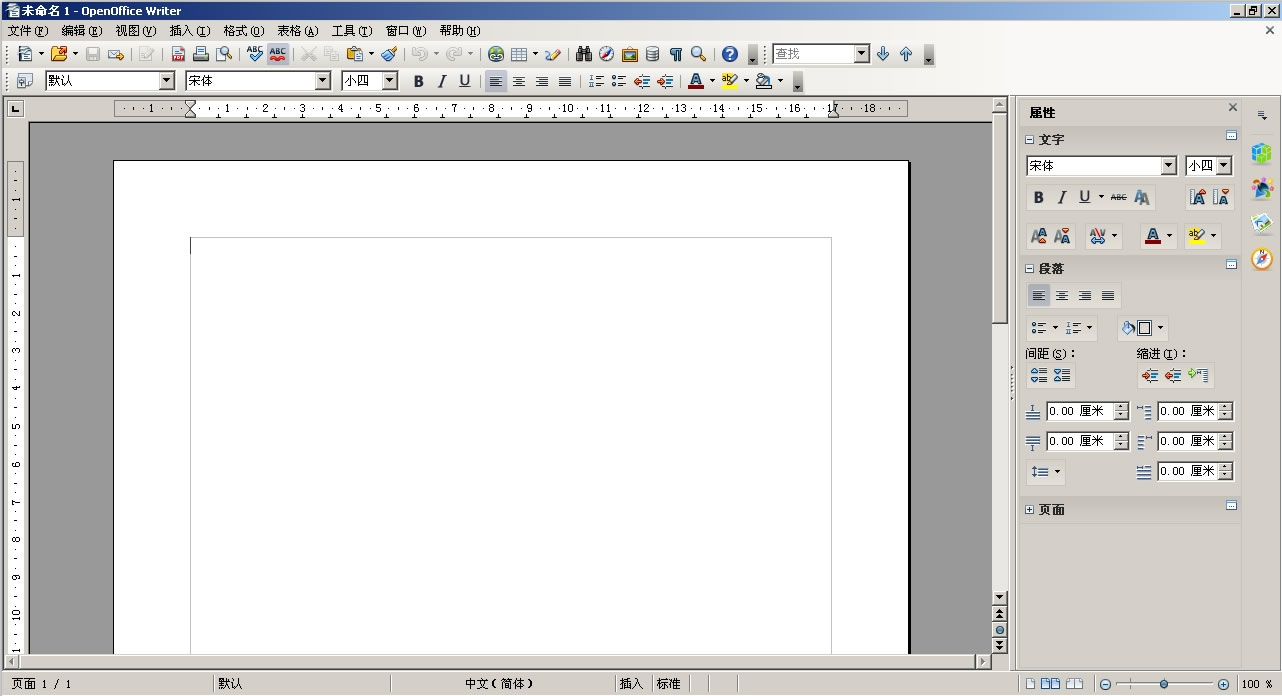Toggle AutoSpellcheck red-underlined ABC button
This screenshot has height=696, width=1282.
click(x=278, y=54)
